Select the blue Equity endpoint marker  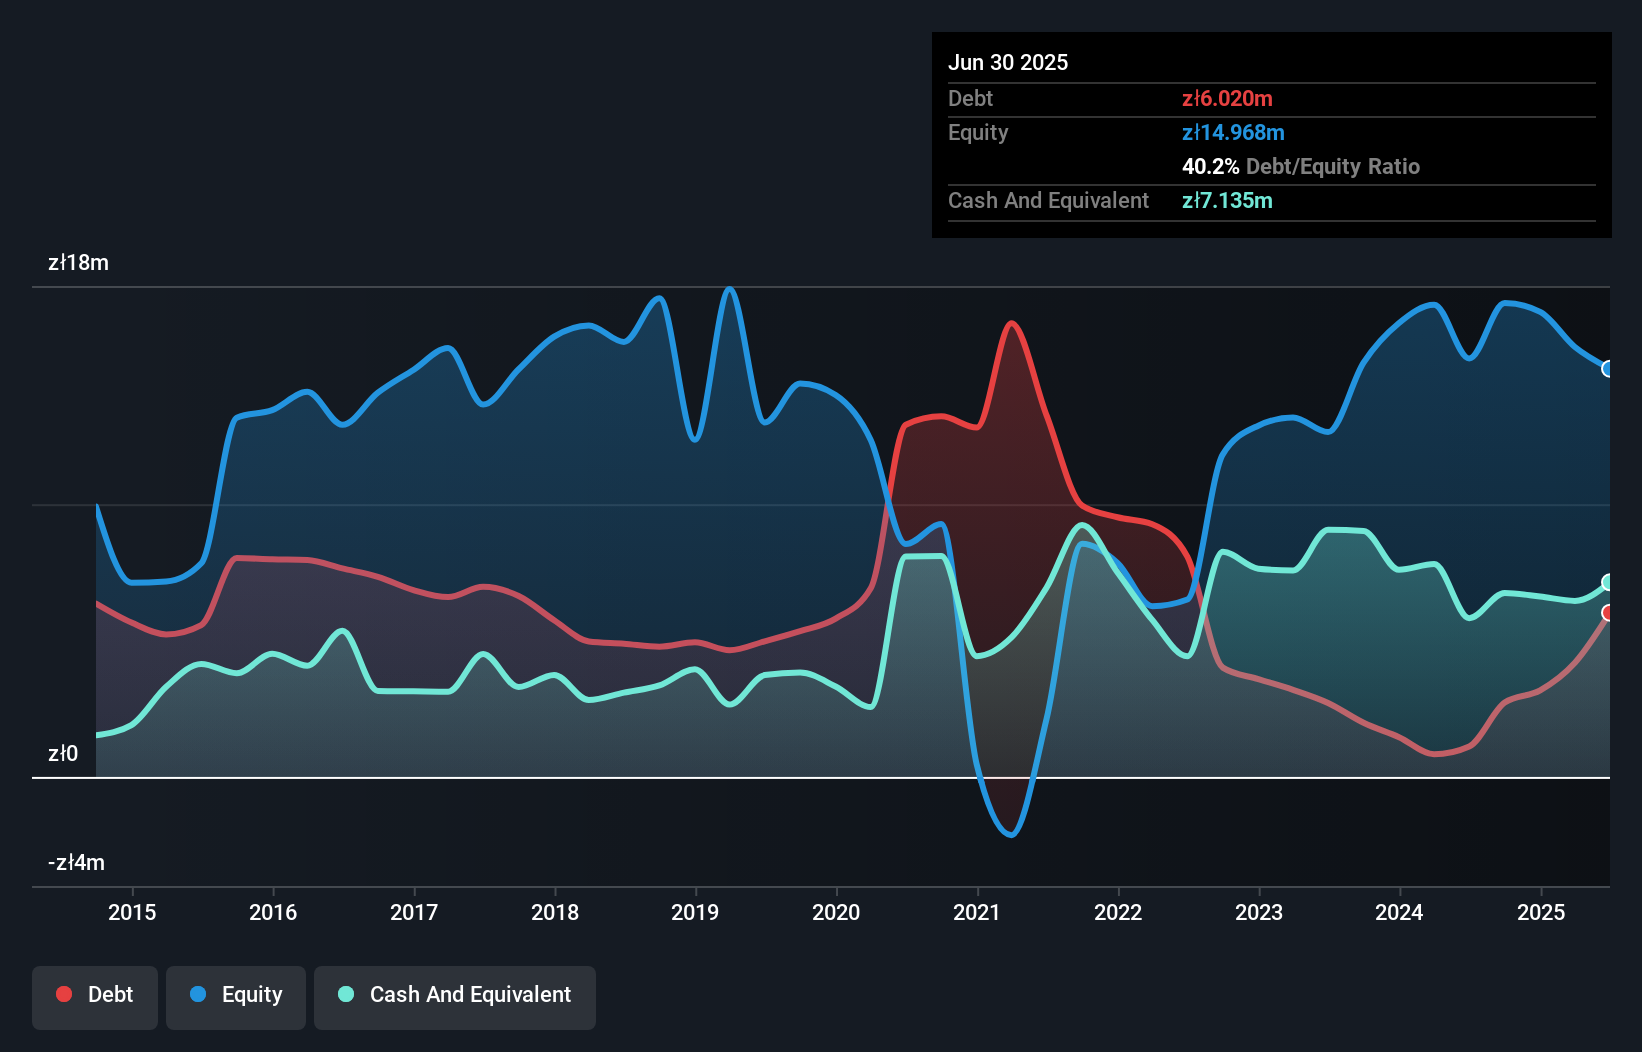[x=1608, y=369]
